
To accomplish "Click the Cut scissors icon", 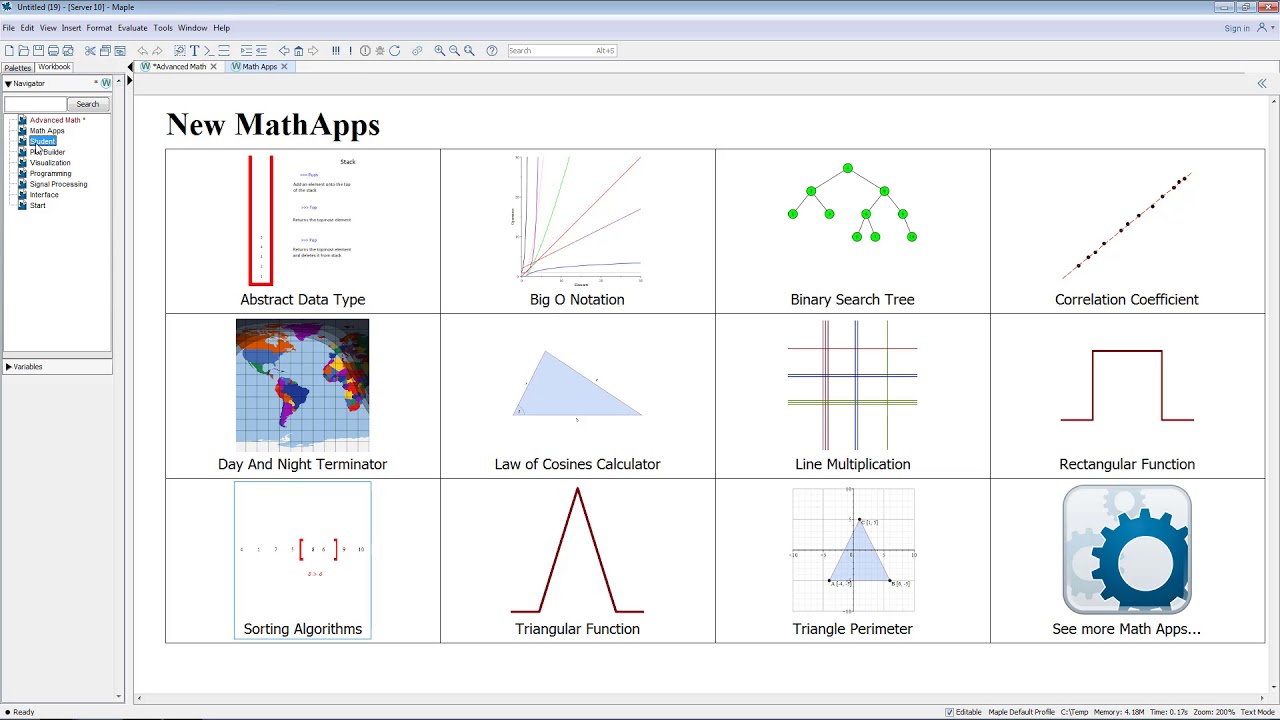I will [90, 50].
